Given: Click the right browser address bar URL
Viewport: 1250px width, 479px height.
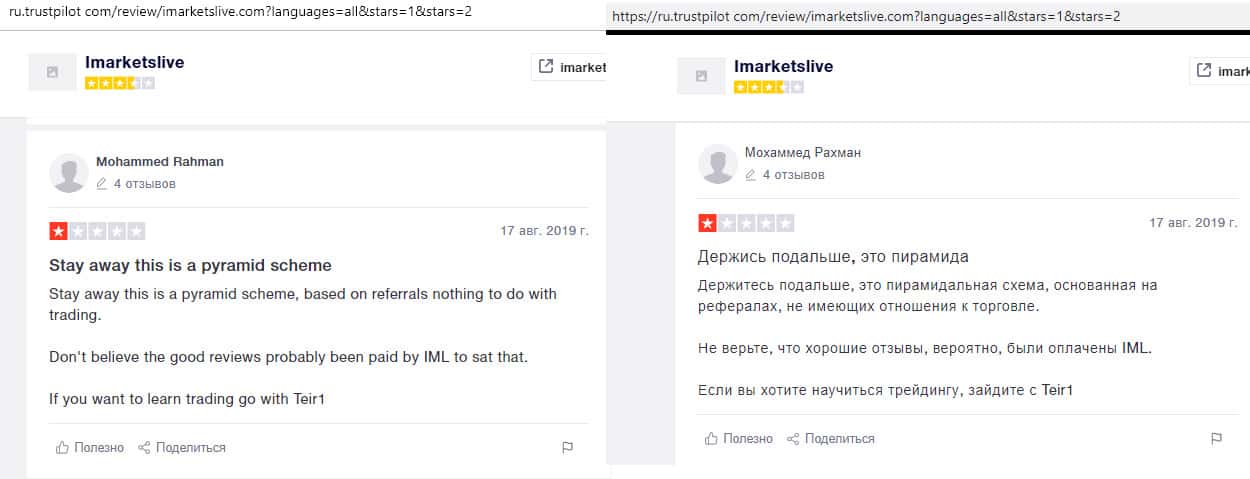Looking at the screenshot, I should click(865, 16).
